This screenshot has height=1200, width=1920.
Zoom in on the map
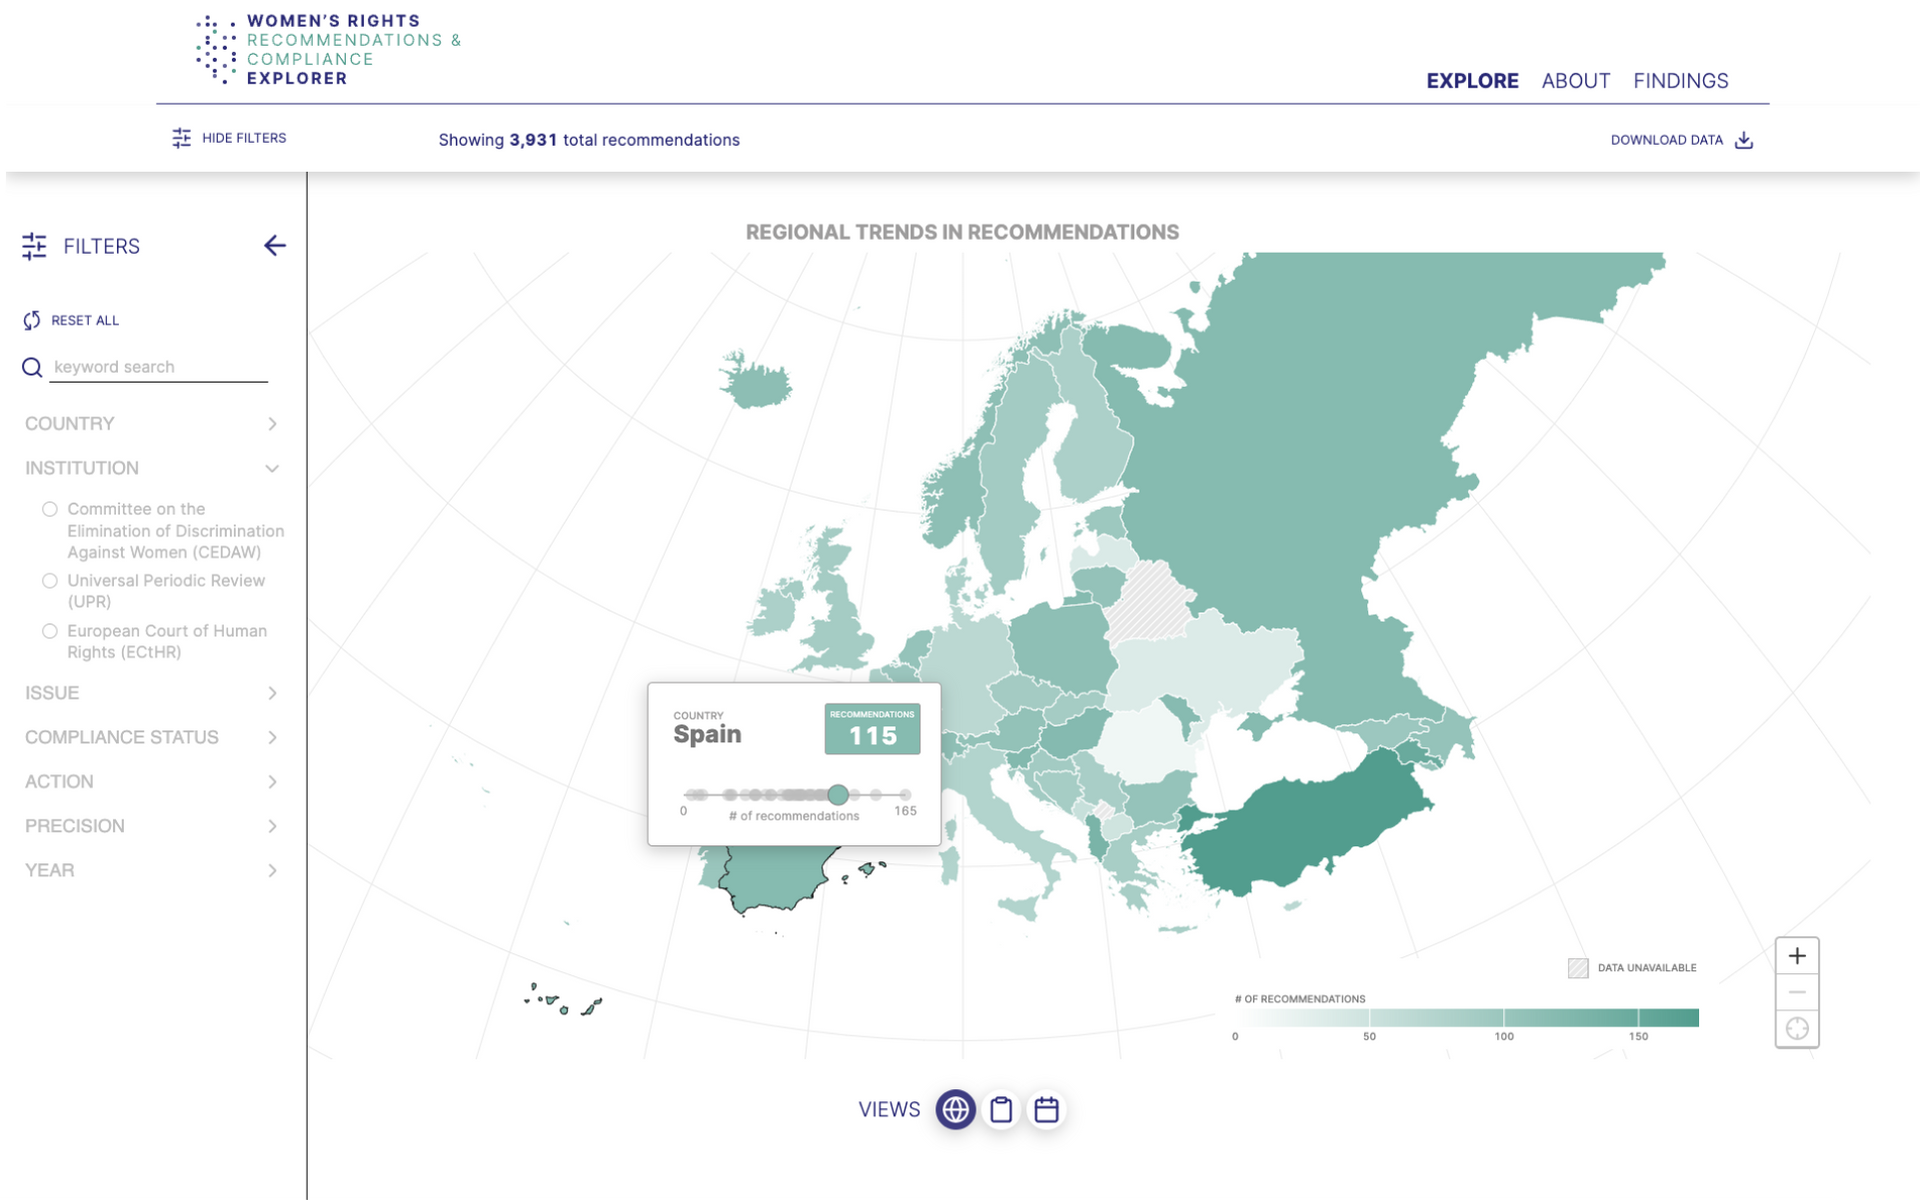coord(1796,956)
